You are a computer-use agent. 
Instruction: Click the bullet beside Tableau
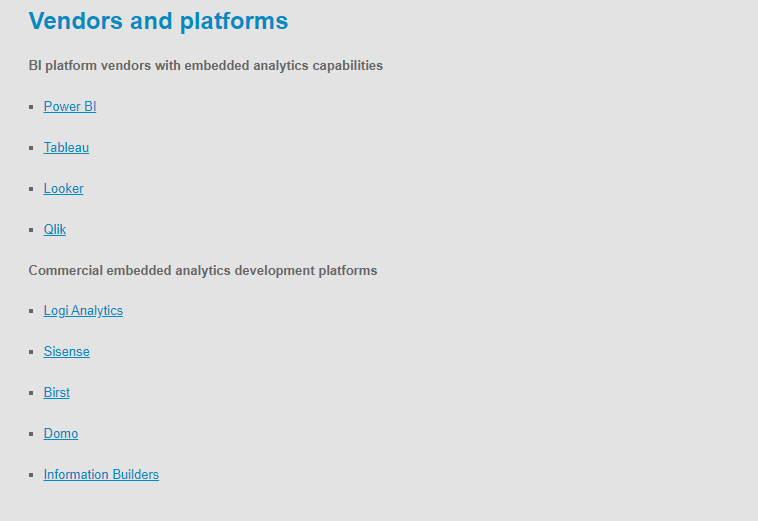point(31,148)
